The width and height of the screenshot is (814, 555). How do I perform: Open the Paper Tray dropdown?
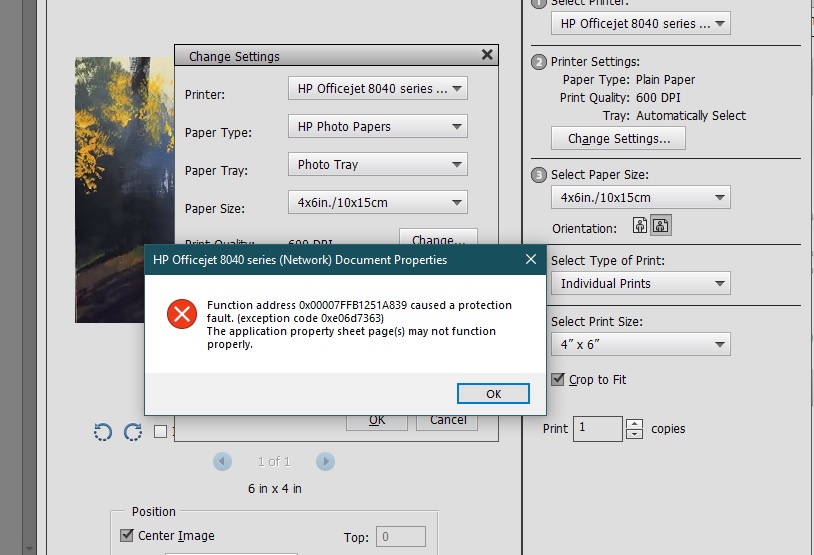378,164
